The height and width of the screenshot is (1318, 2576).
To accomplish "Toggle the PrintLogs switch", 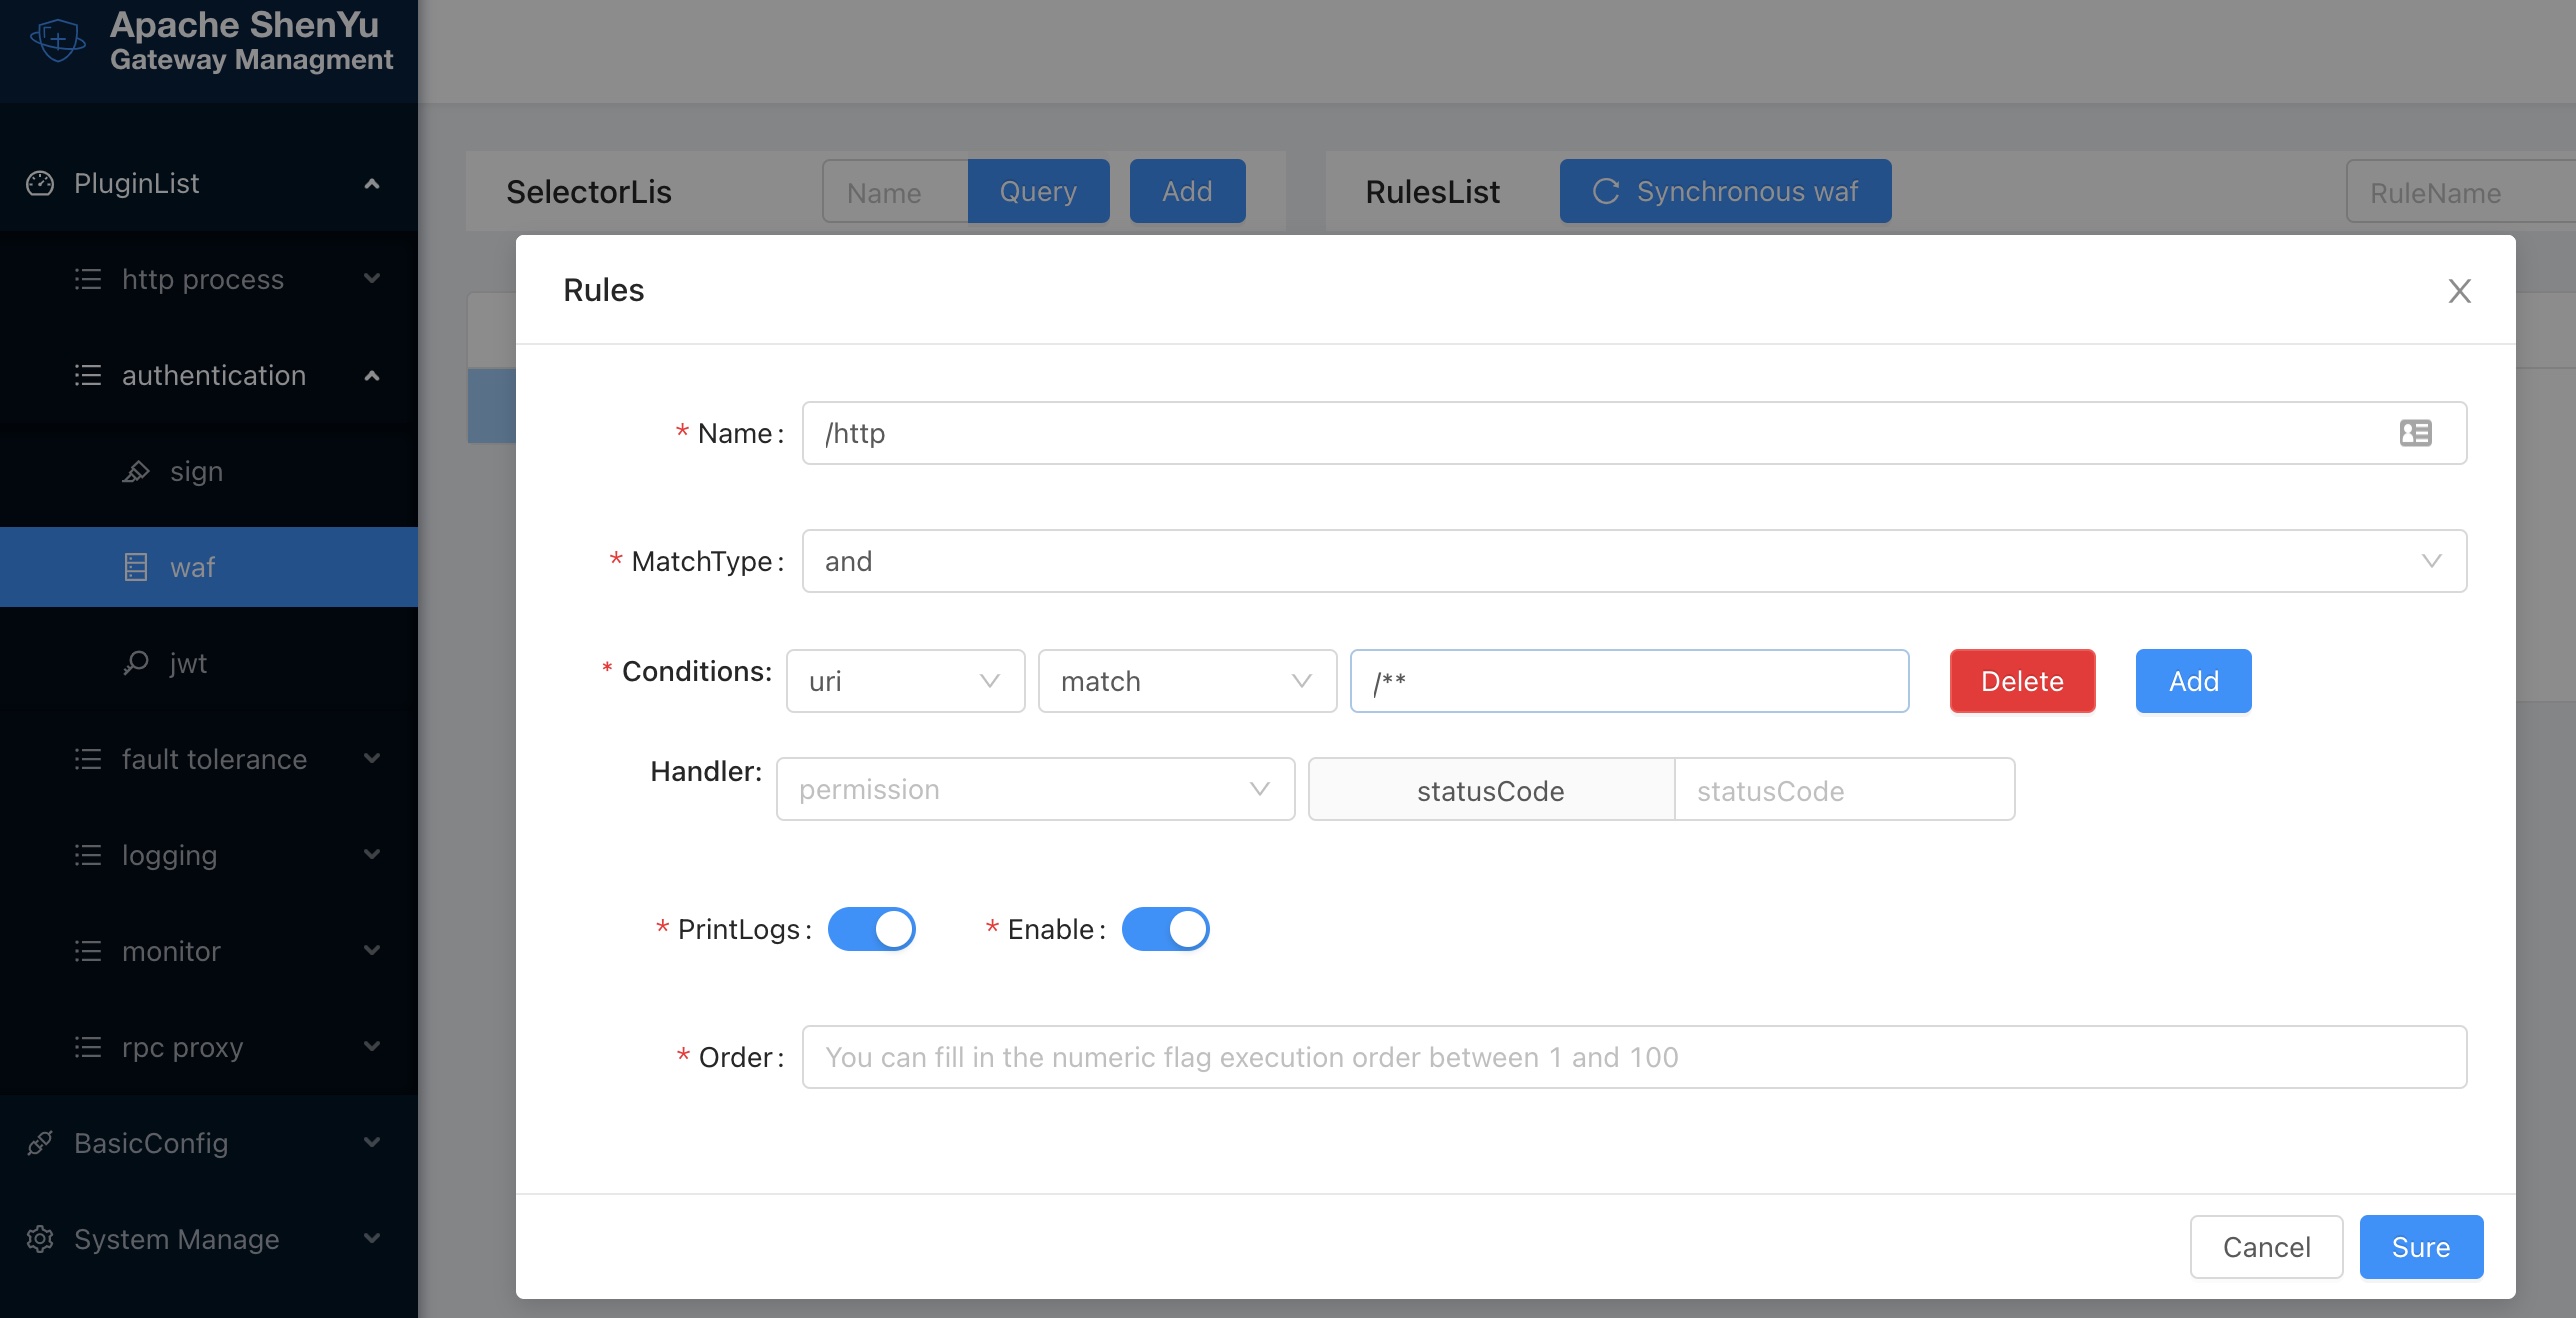I will coord(871,929).
